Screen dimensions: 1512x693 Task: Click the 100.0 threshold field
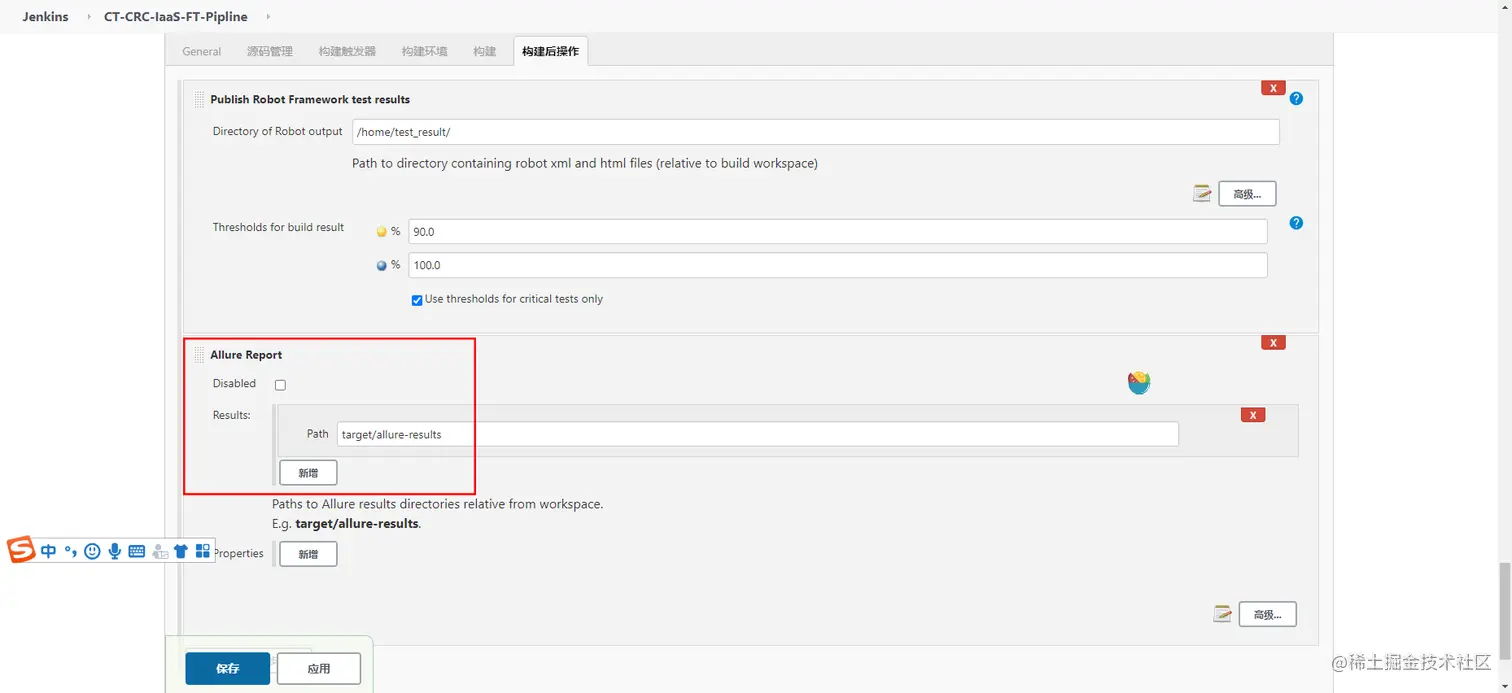click(838, 265)
